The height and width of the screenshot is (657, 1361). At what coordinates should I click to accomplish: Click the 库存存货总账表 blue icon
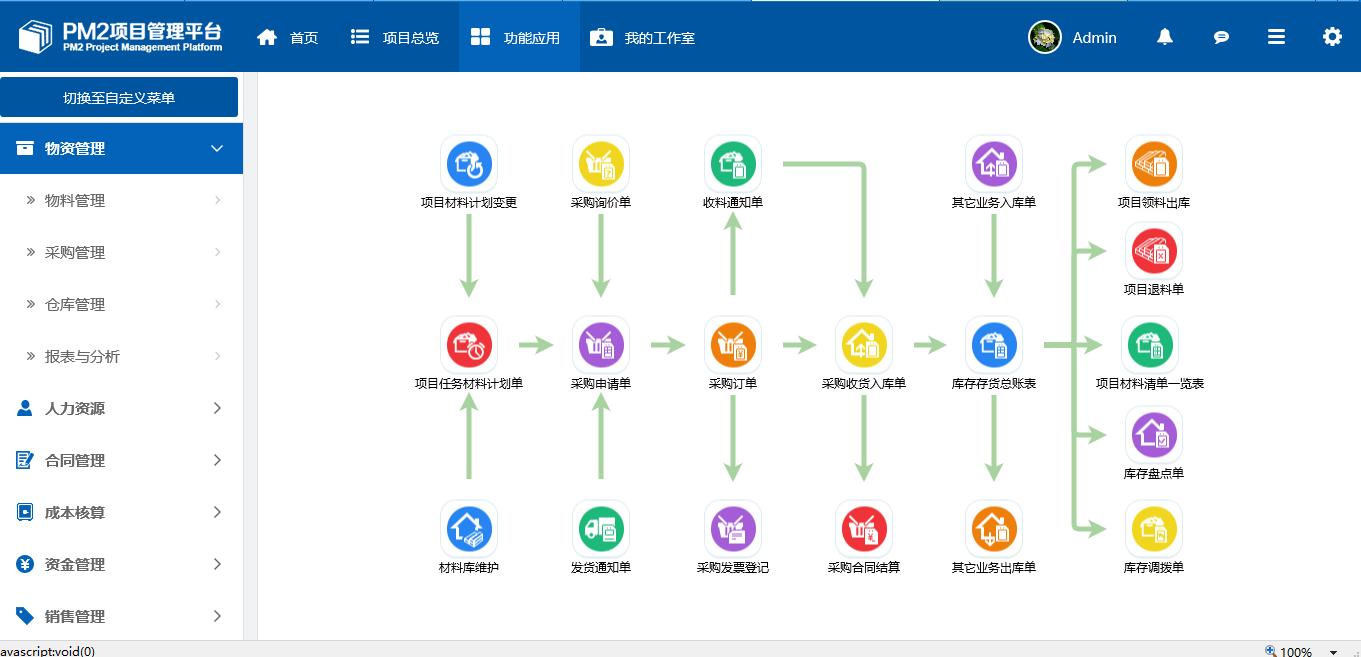(993, 345)
